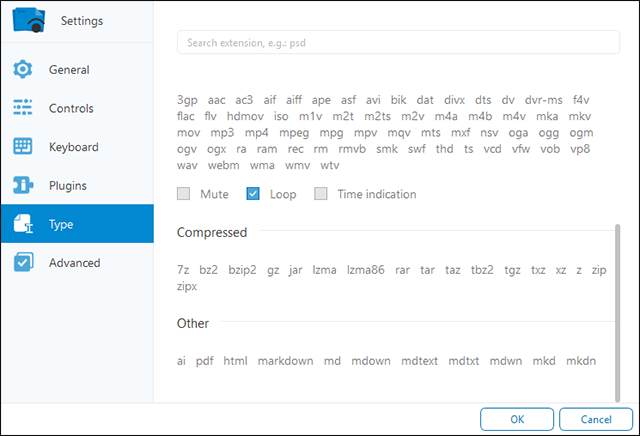Click the Type file icon
640x436 pixels.
click(23, 224)
